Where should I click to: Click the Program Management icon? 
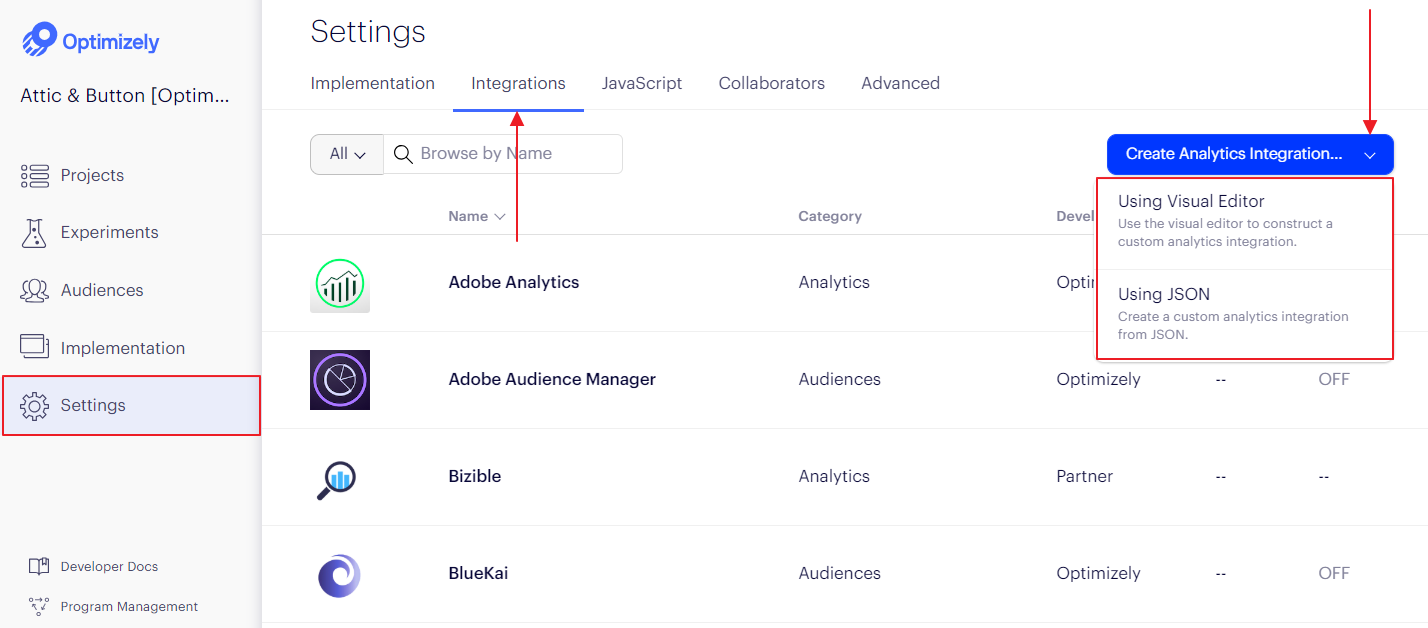[39, 607]
